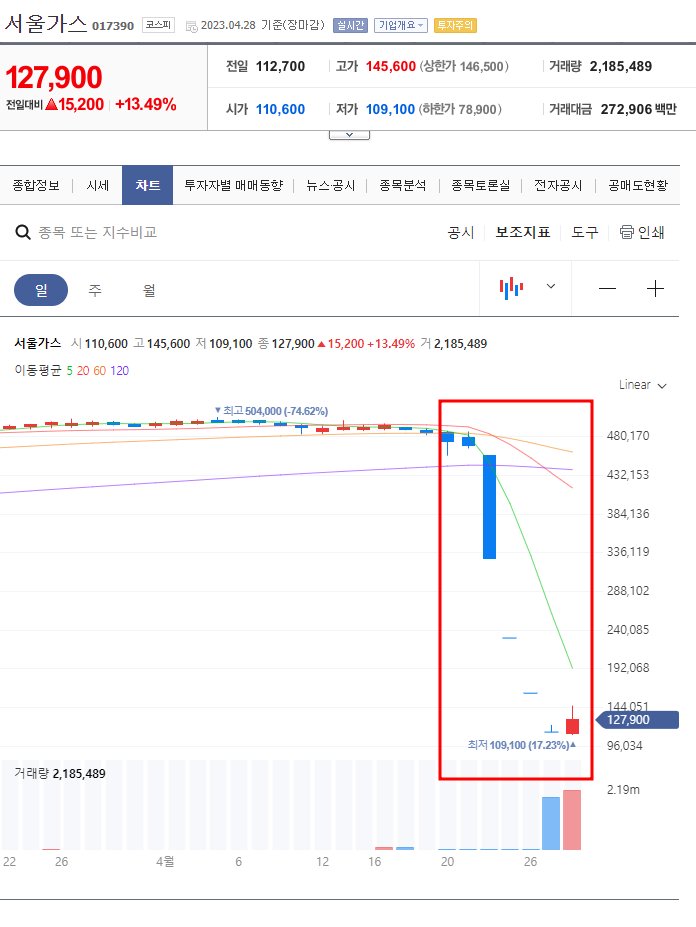Expand the quote summary down arrow
696x927 pixels.
click(x=349, y=135)
